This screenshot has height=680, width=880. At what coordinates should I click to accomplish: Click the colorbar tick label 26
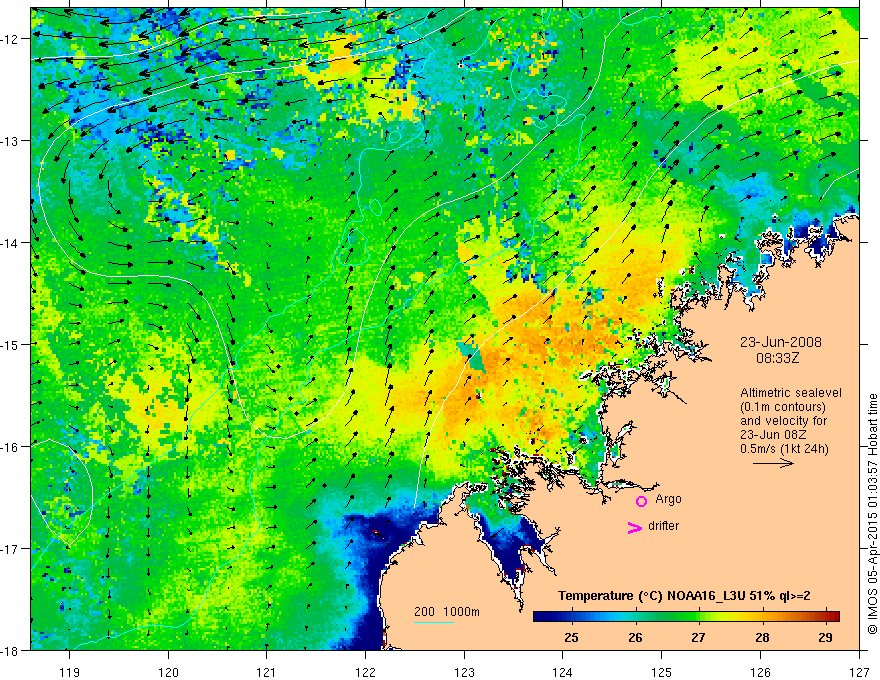(x=635, y=637)
